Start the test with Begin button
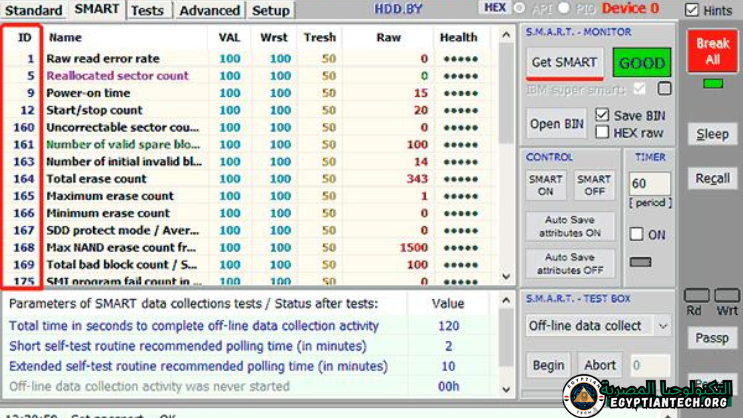This screenshot has width=743, height=418. click(548, 365)
